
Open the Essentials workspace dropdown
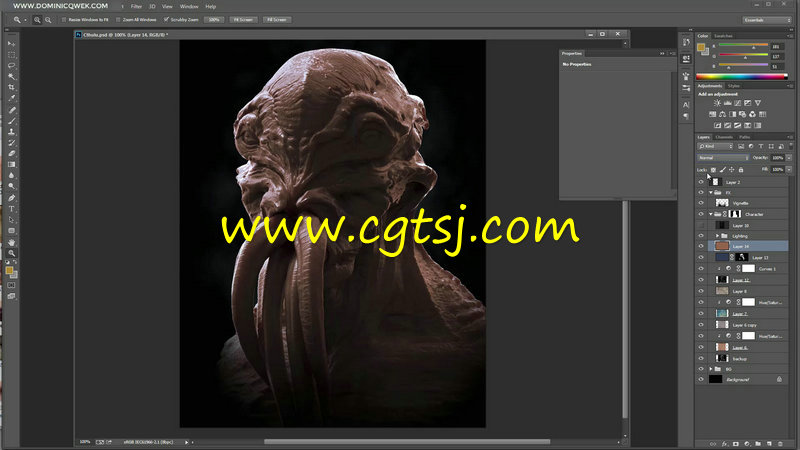[766, 20]
